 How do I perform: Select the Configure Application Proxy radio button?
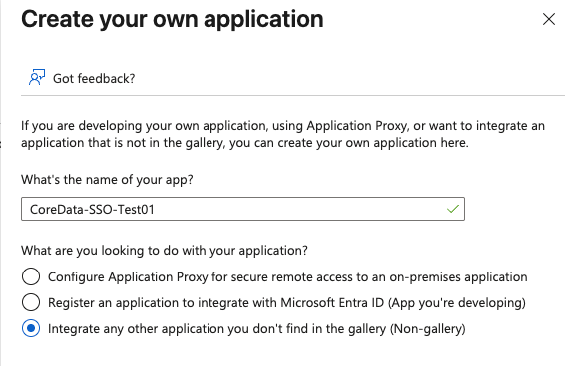point(31,276)
